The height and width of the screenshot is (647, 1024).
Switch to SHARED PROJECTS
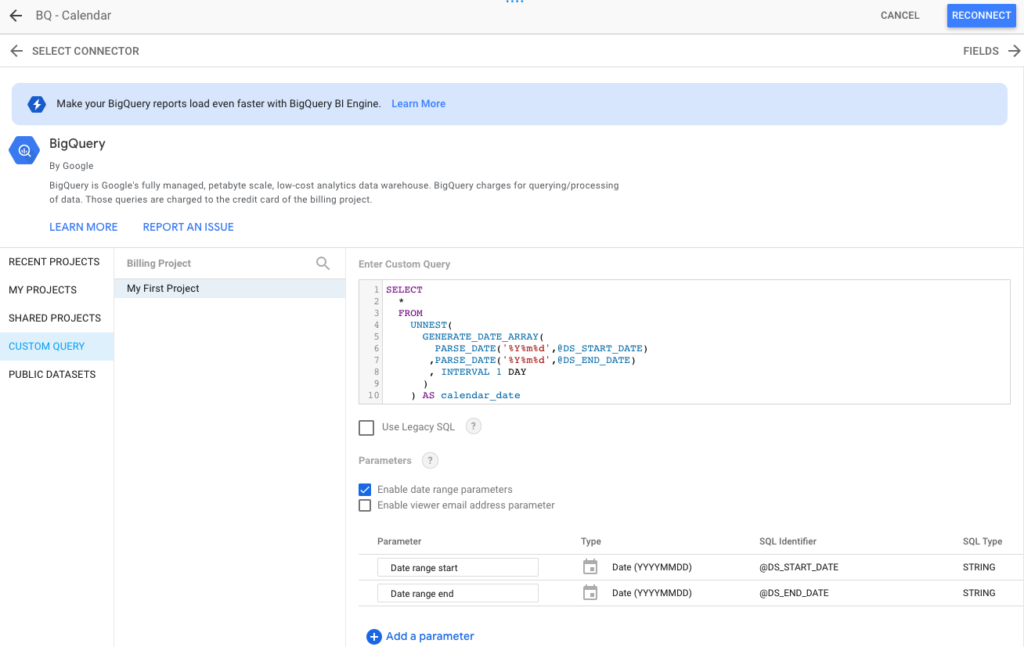coord(55,318)
